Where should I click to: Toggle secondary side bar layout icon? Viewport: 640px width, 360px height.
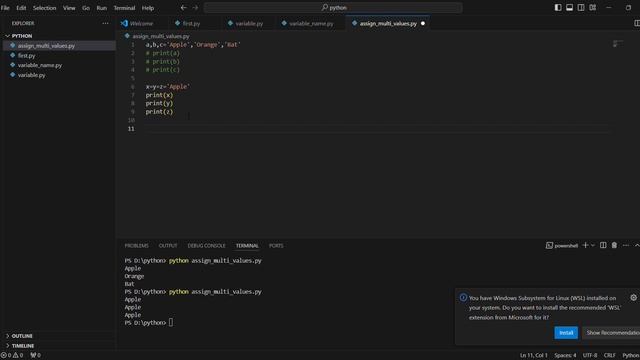(581, 8)
